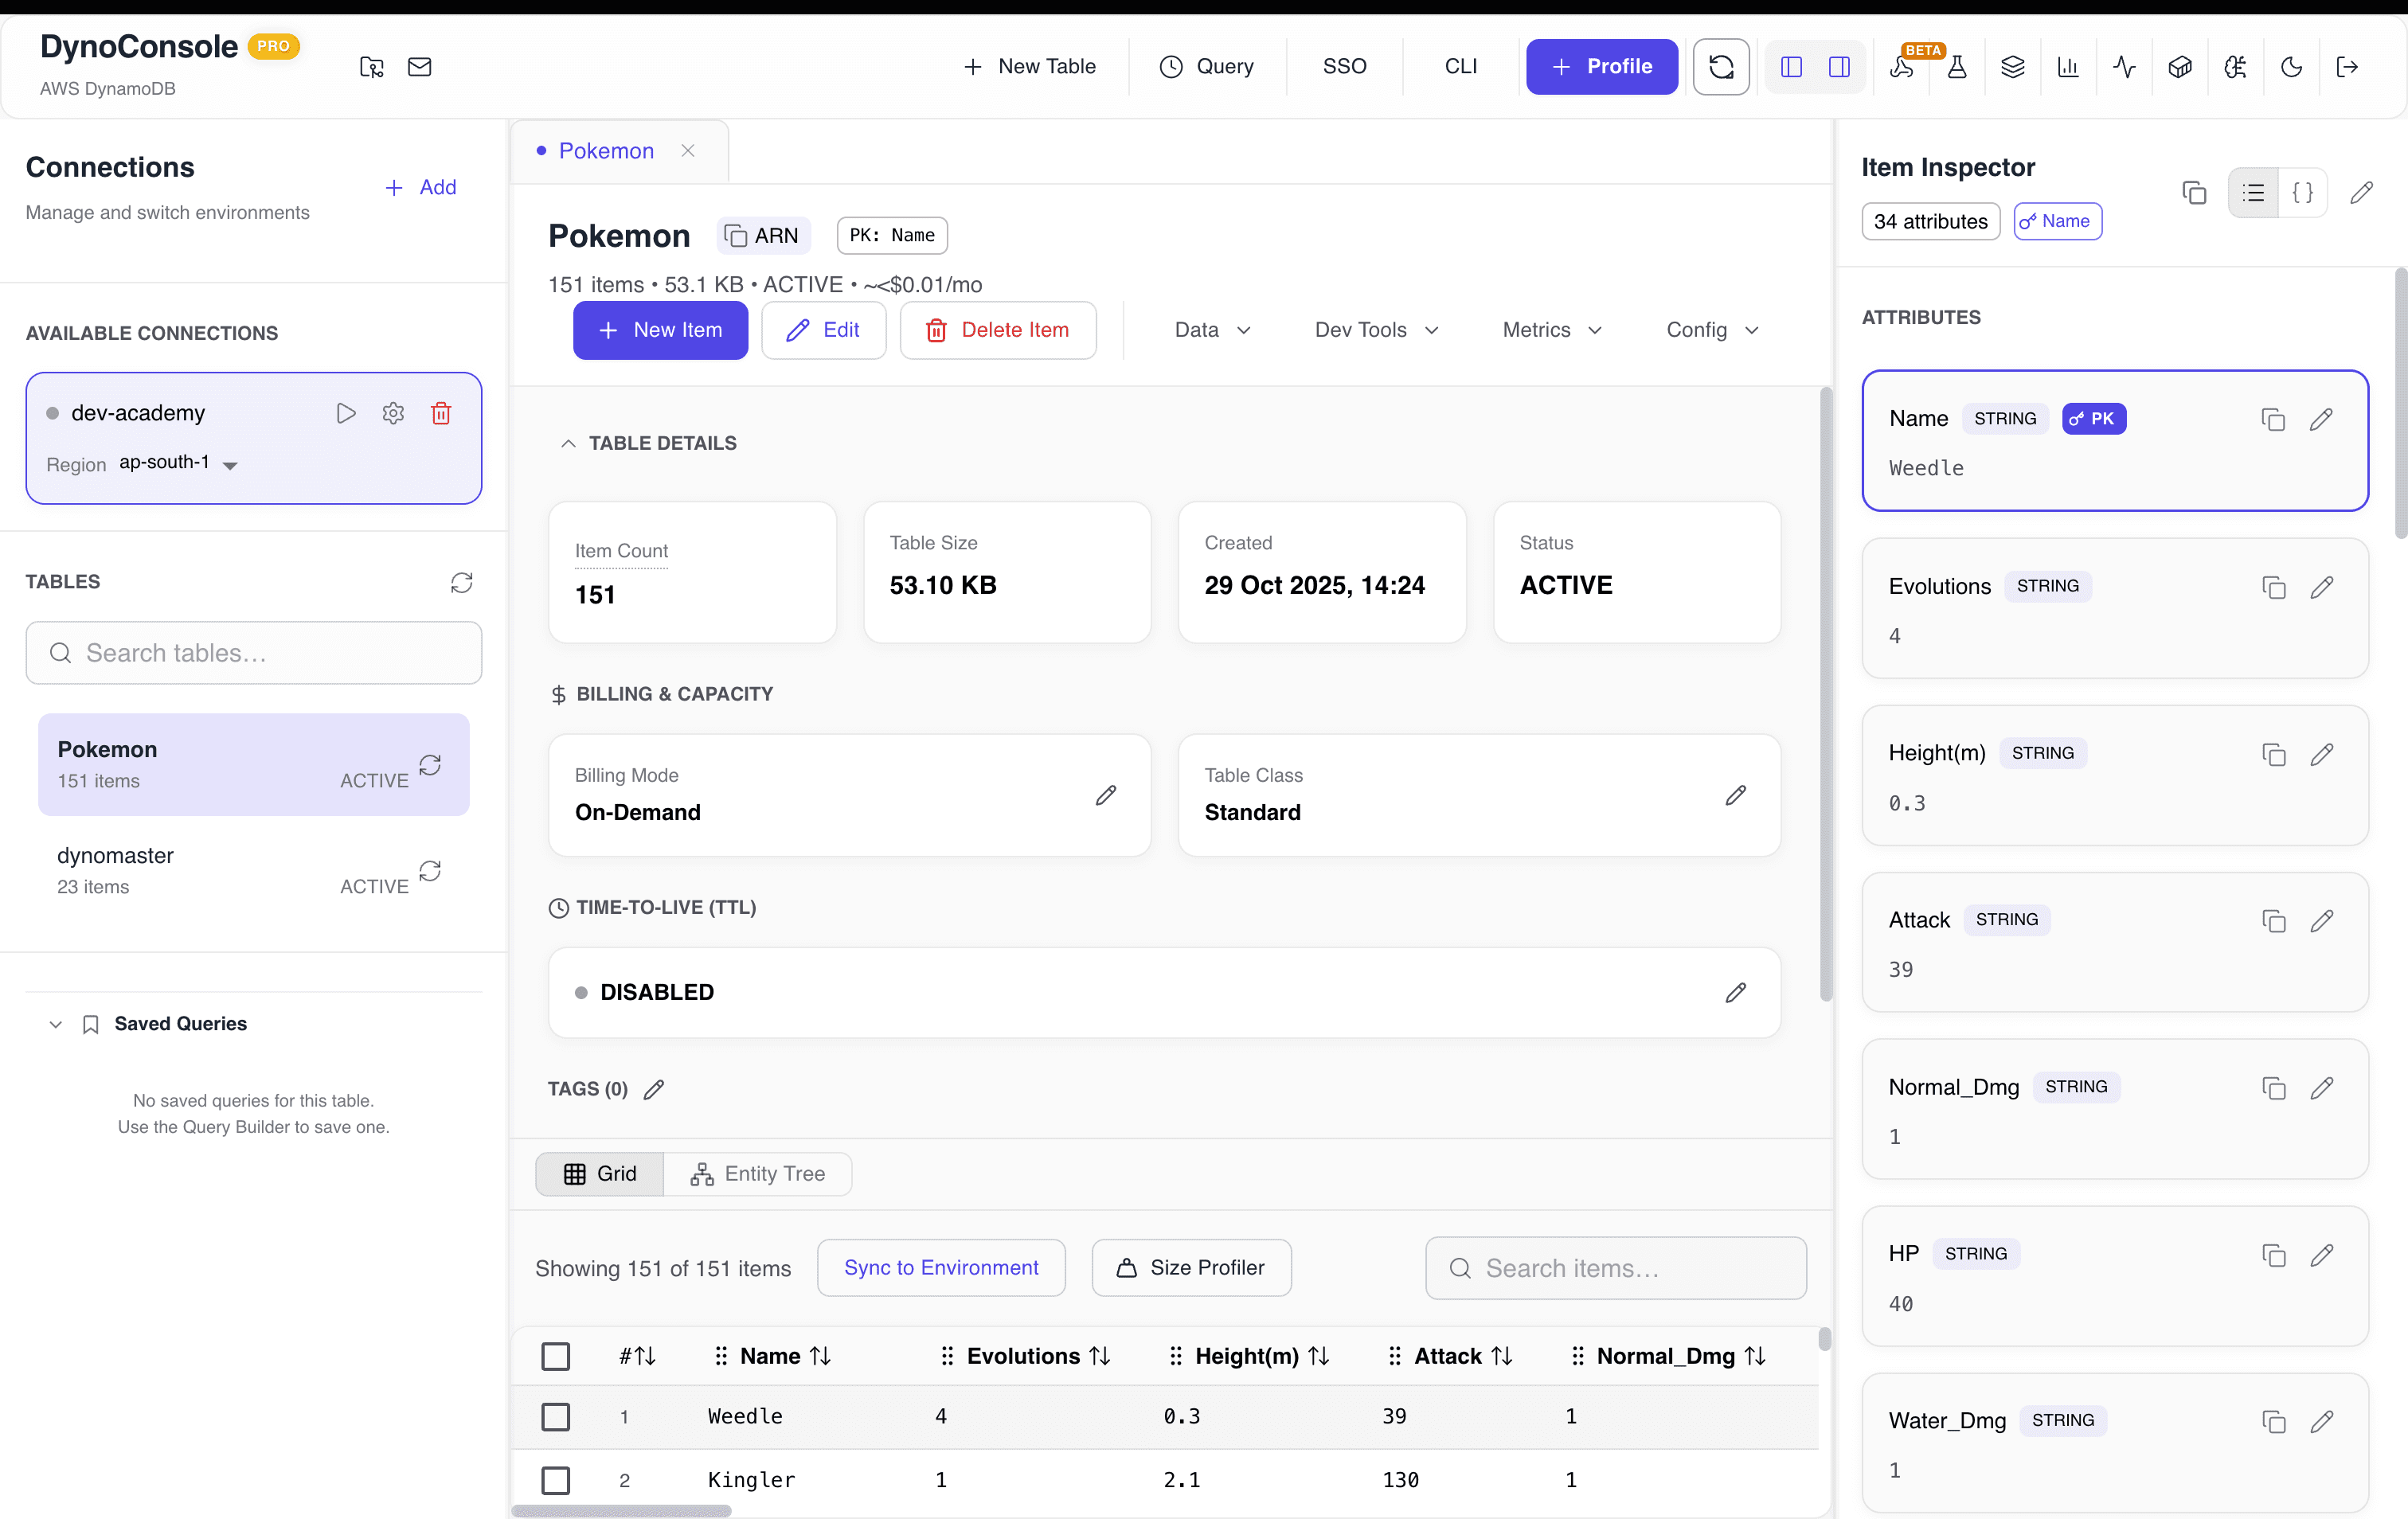Refresh the tables list
The height and width of the screenshot is (1519, 2408).
coord(461,583)
